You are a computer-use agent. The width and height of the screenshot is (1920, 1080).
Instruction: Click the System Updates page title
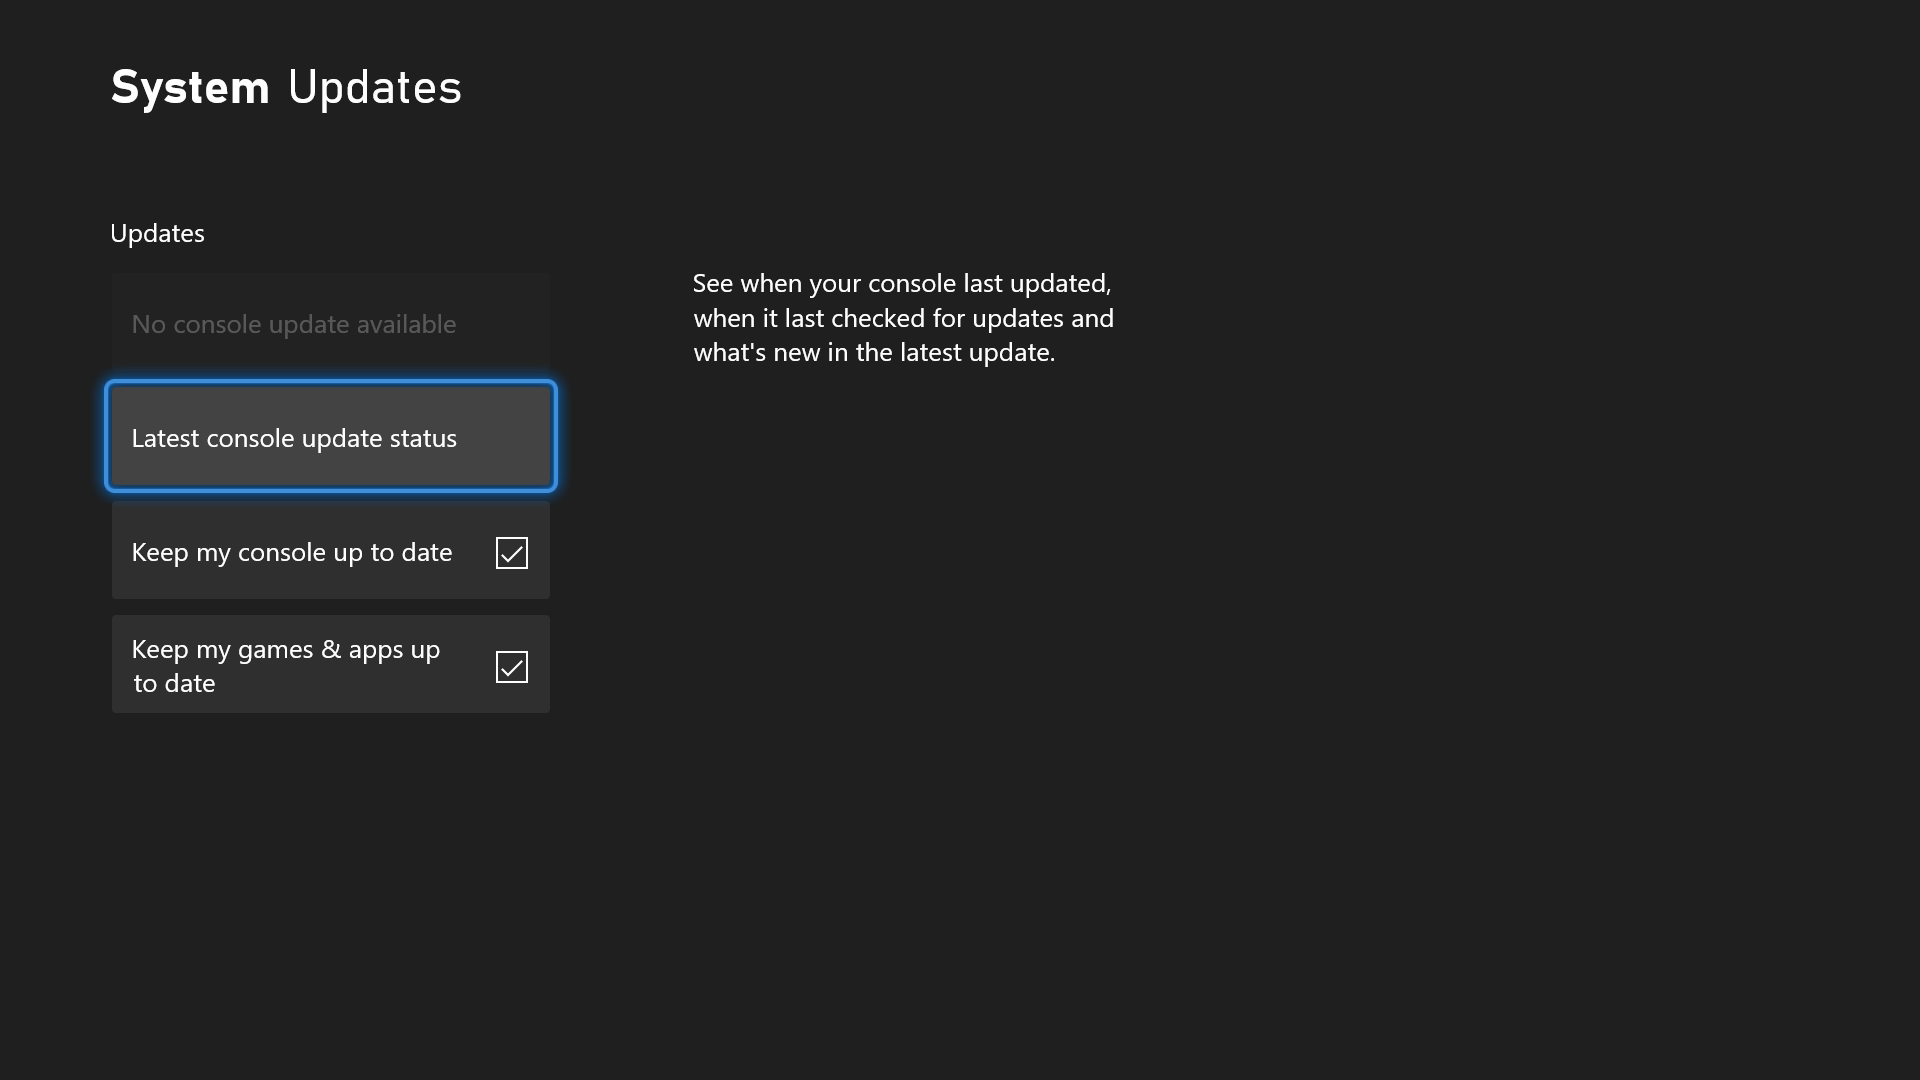[286, 87]
